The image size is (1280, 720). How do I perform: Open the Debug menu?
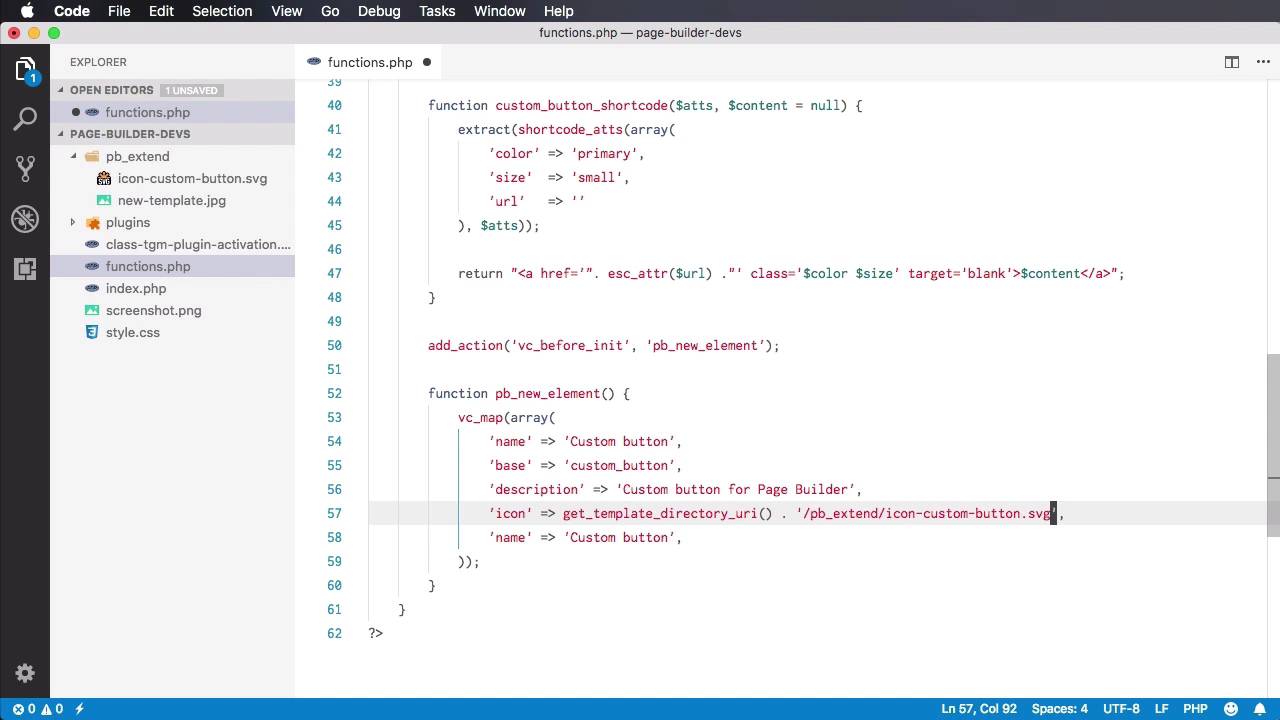(379, 11)
